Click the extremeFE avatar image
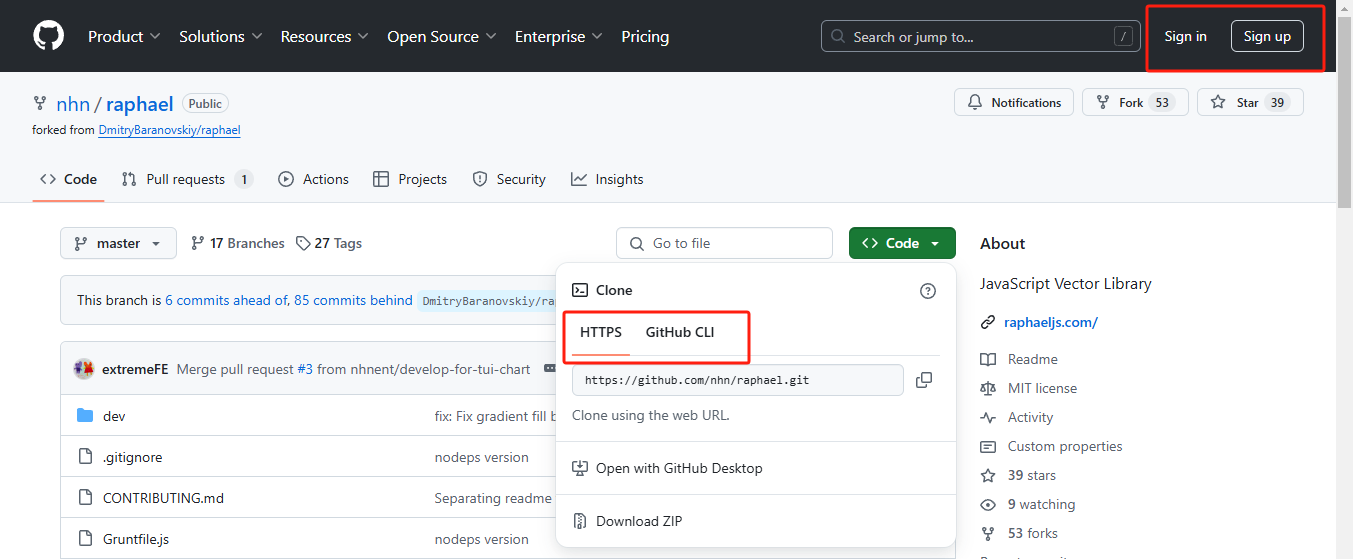This screenshot has height=559, width=1353. [x=84, y=369]
